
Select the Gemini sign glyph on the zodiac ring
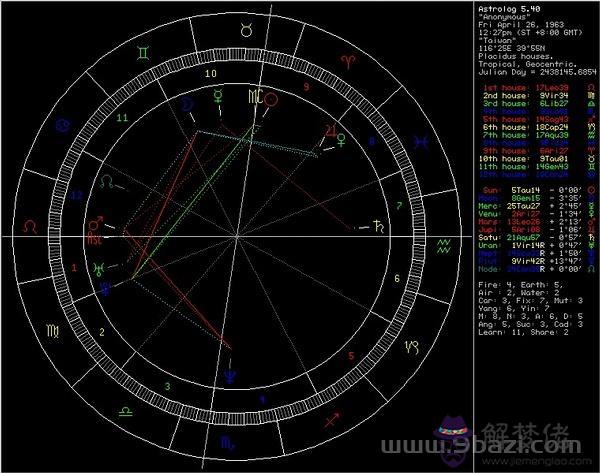146,49
